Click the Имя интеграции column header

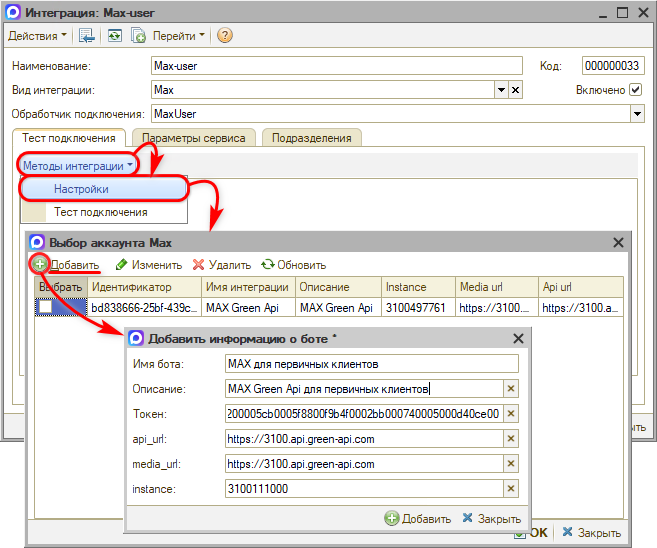pos(248,287)
